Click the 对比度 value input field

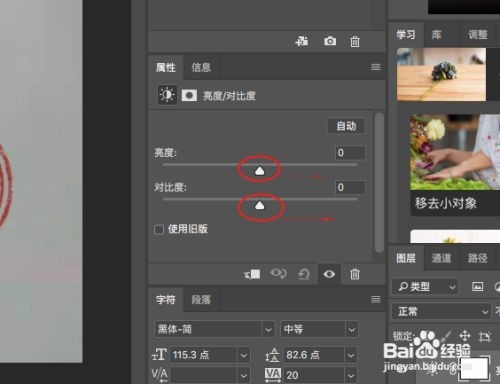350,187
